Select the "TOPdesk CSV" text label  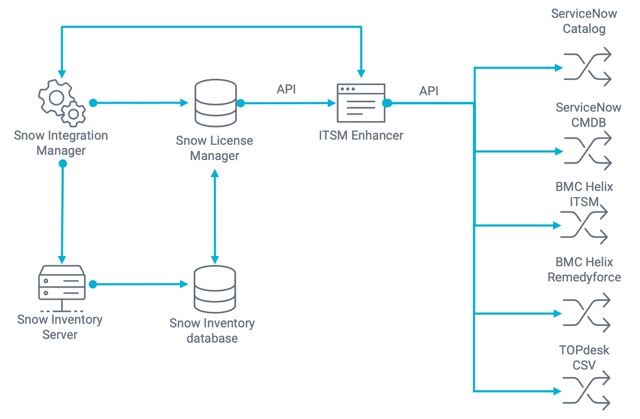click(583, 357)
